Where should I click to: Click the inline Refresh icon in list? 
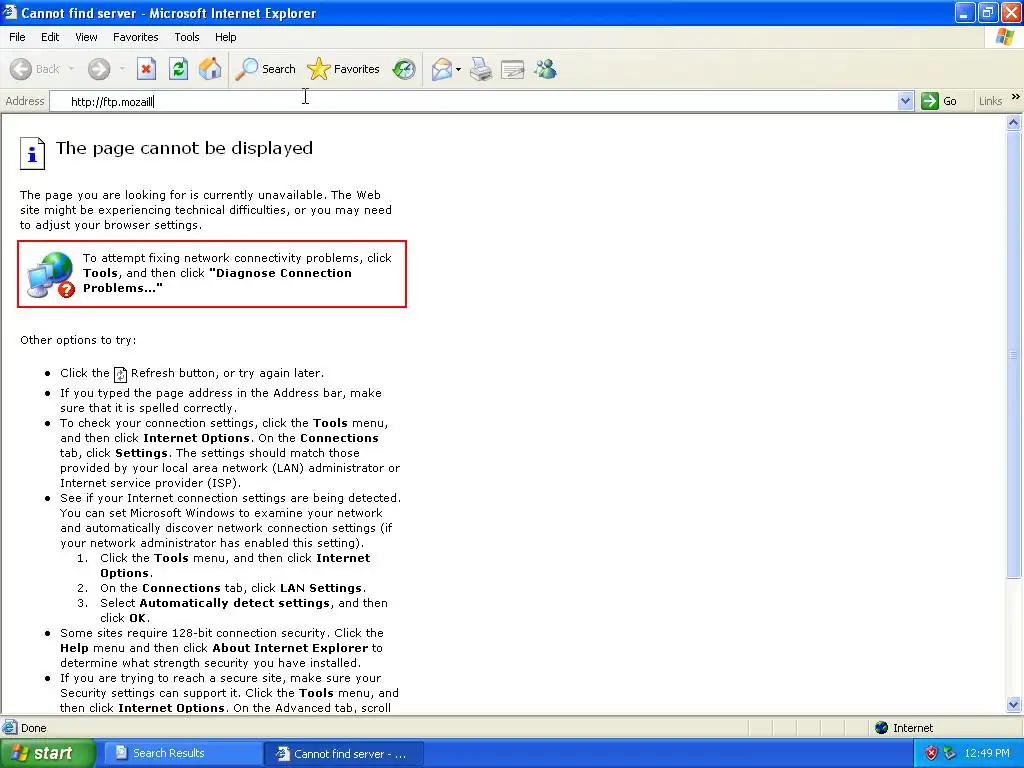pyautogui.click(x=120, y=374)
